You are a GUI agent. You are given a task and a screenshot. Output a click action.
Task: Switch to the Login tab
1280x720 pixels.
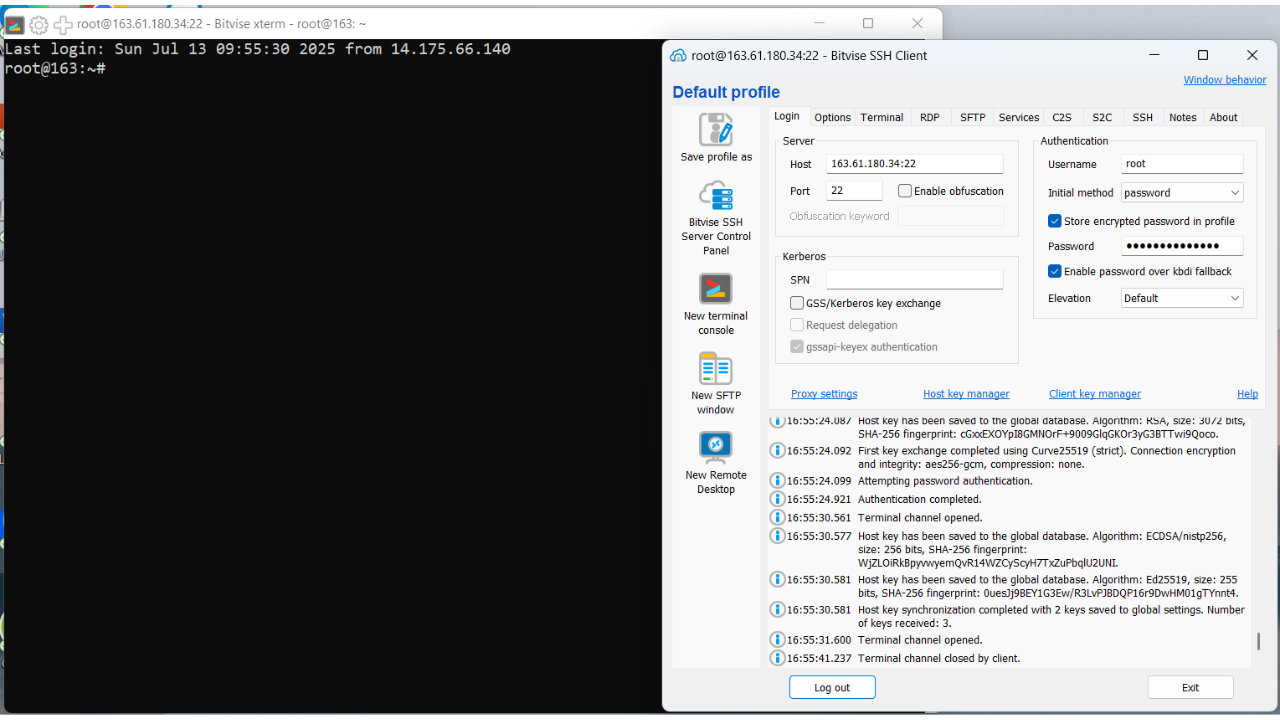pos(787,116)
